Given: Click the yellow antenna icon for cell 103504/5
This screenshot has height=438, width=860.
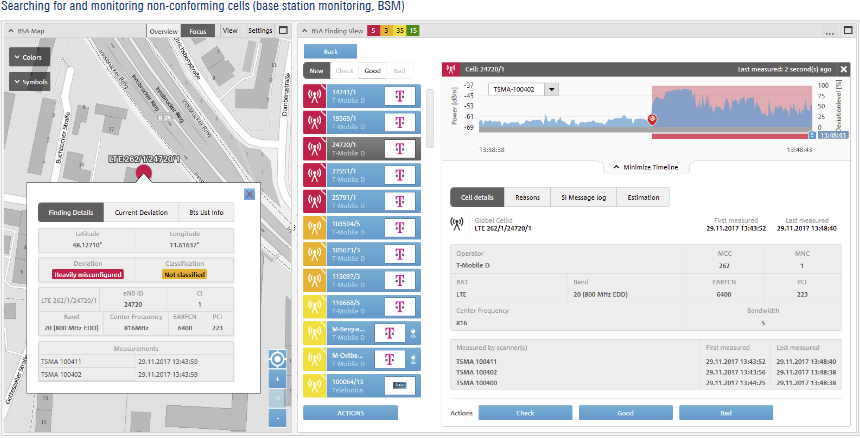Looking at the screenshot, I should (x=312, y=227).
